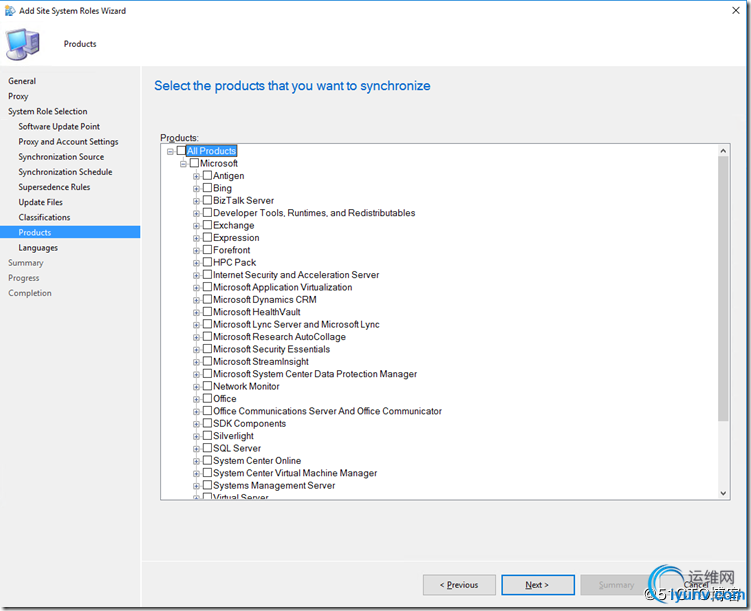
Task: Go to the Classifications step
Action: click(x=45, y=217)
